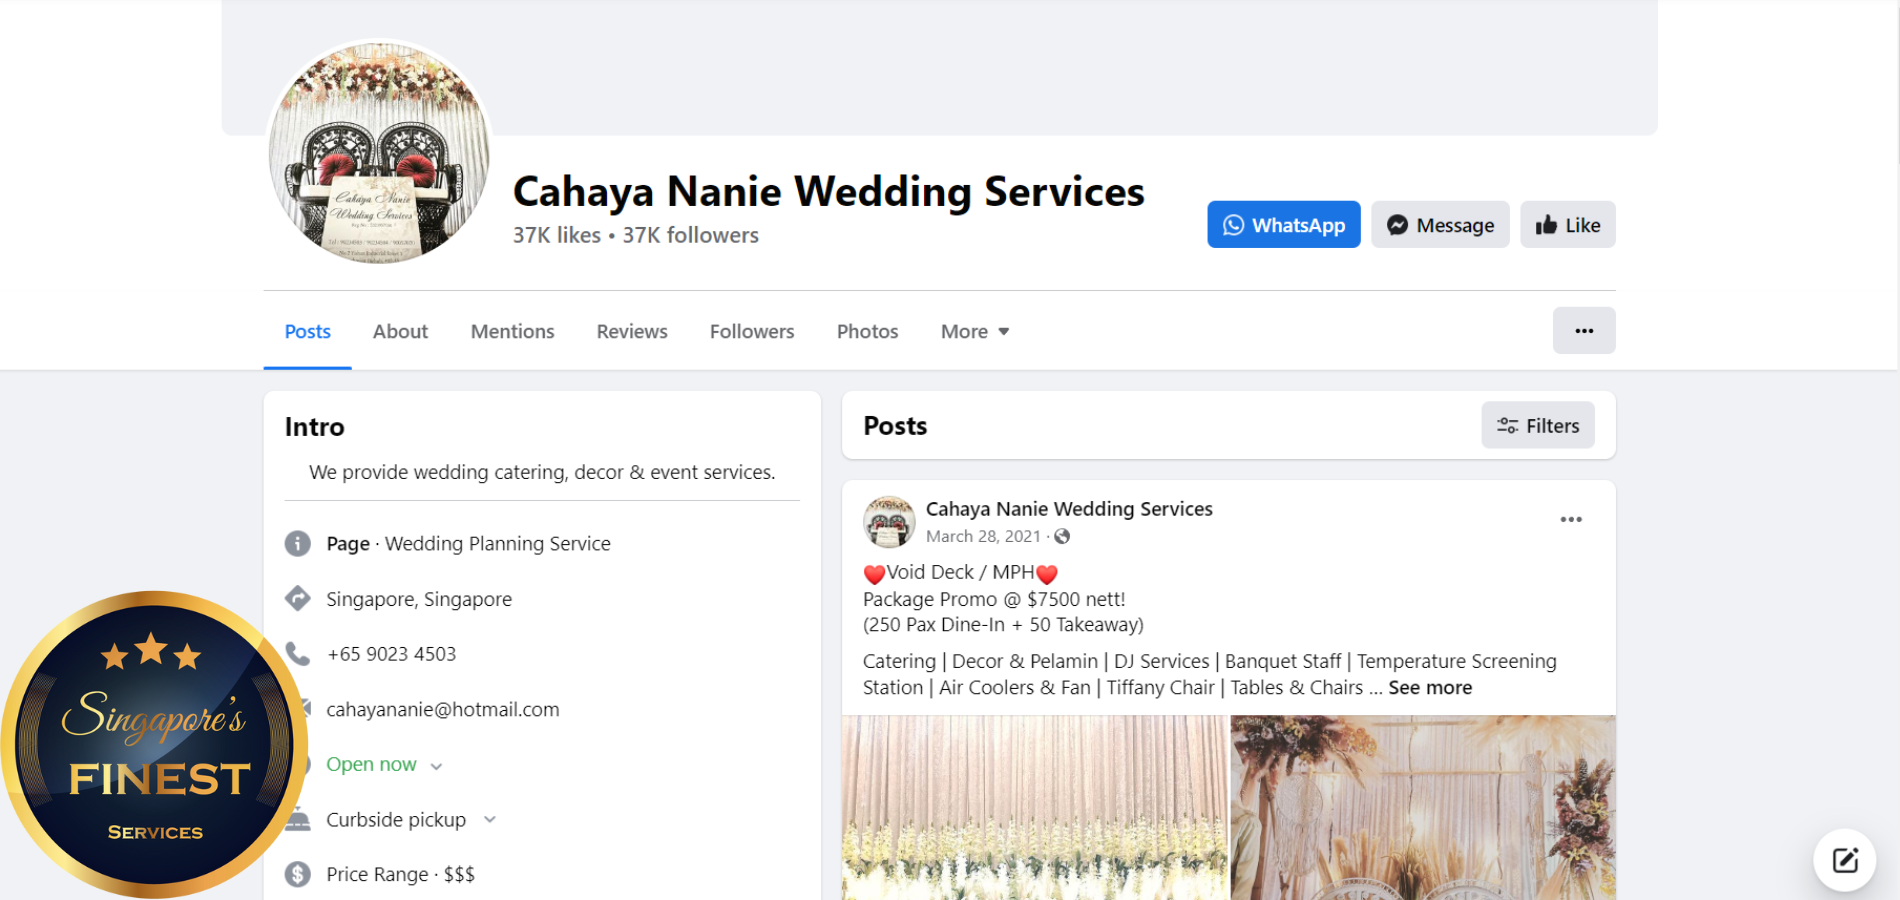Viewport: 1900px width, 900px height.
Task: Open the post's three-dot options menu
Action: click(1570, 520)
